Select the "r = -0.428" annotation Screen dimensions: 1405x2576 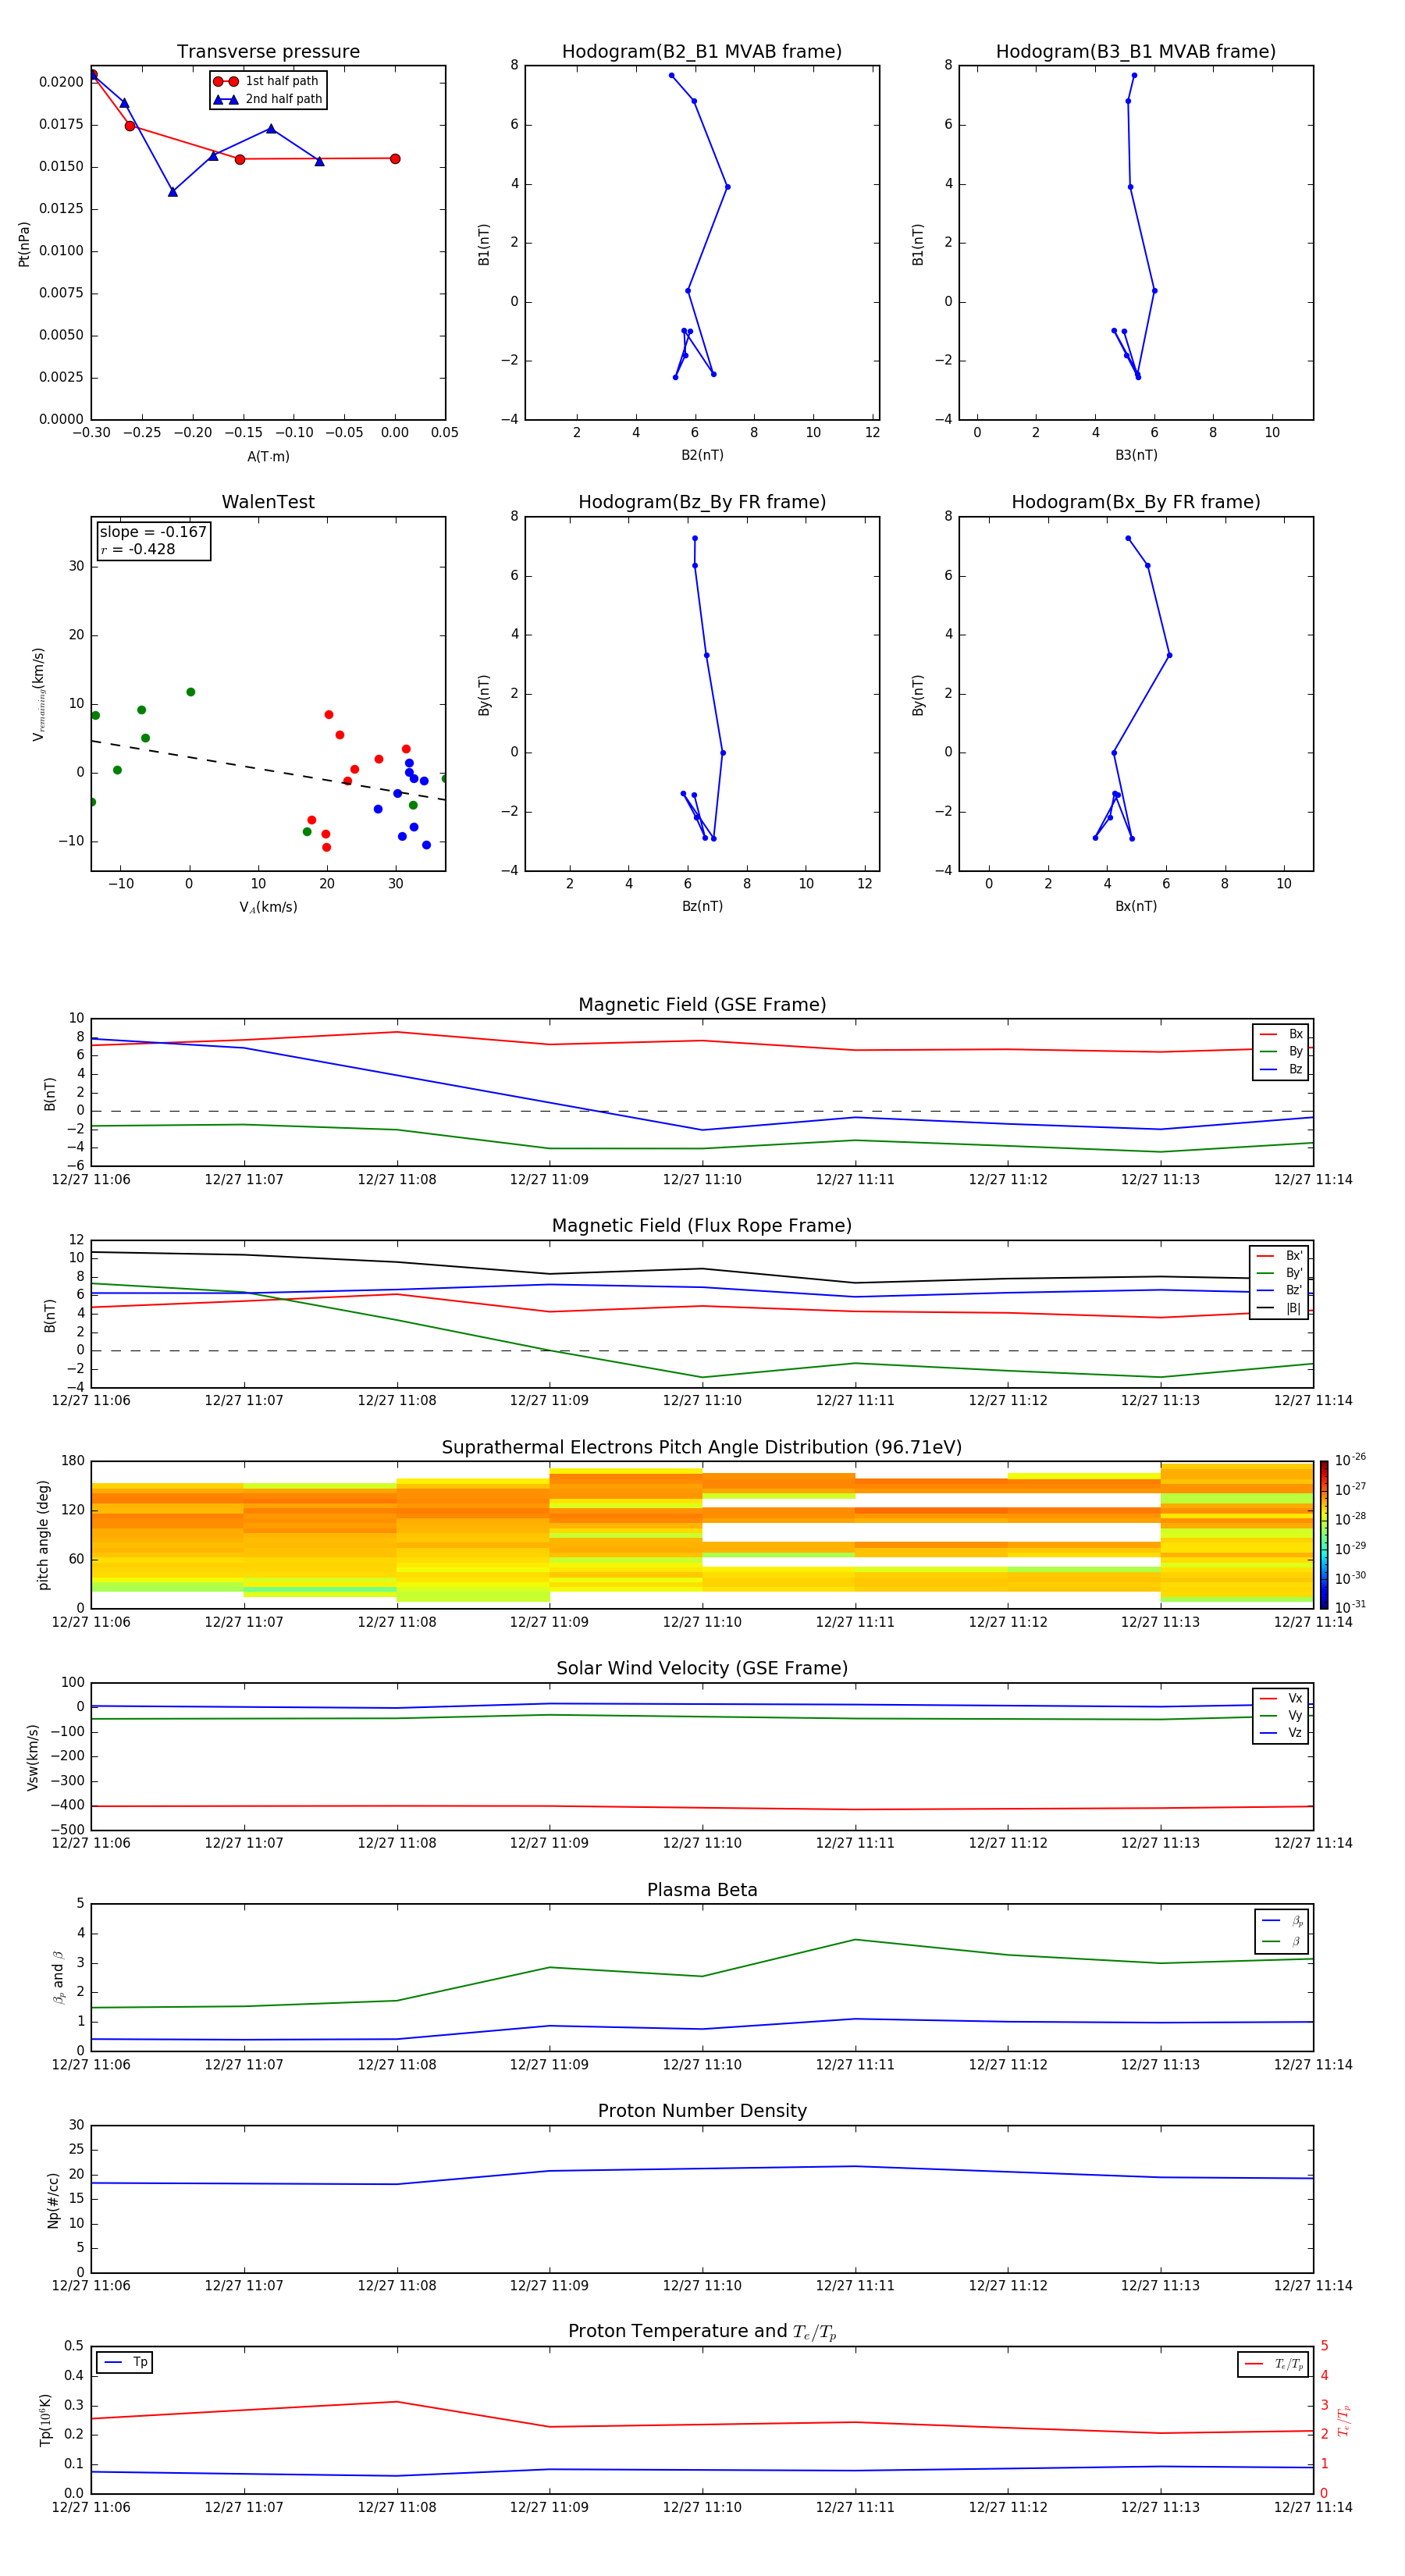pos(138,549)
